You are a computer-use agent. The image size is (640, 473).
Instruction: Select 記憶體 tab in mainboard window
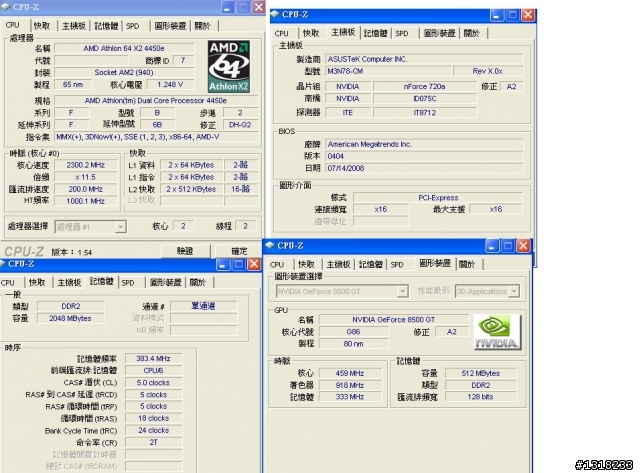[376, 33]
